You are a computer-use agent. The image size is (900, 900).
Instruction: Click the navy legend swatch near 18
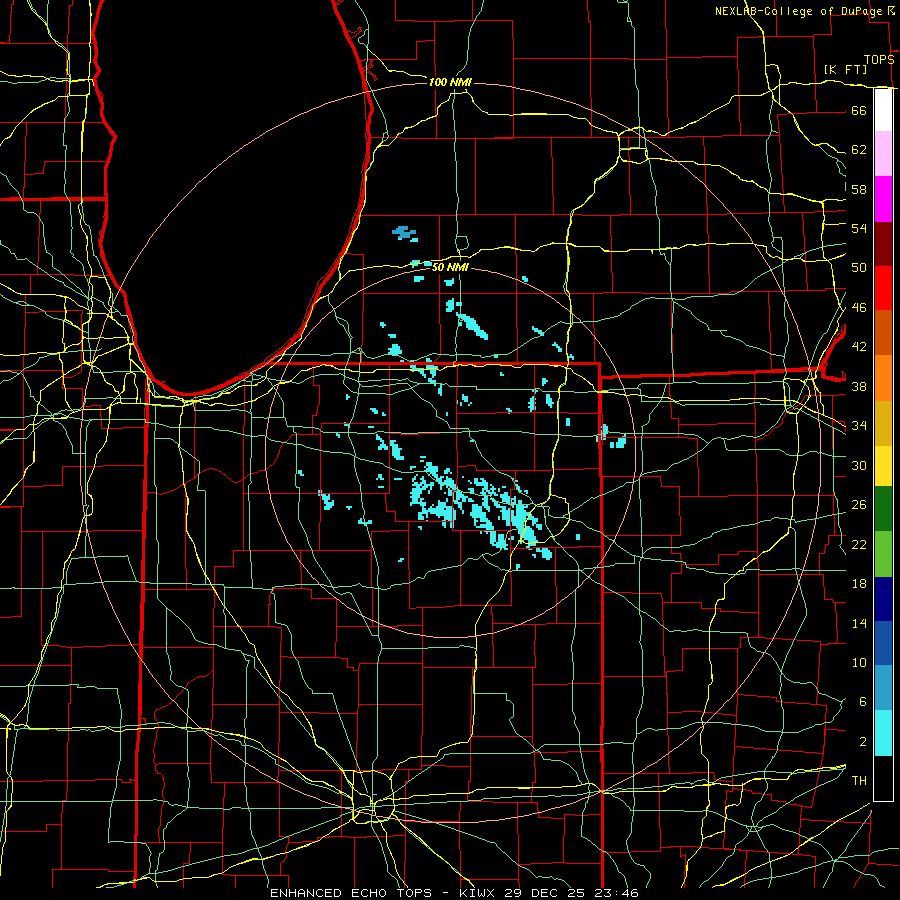883,599
